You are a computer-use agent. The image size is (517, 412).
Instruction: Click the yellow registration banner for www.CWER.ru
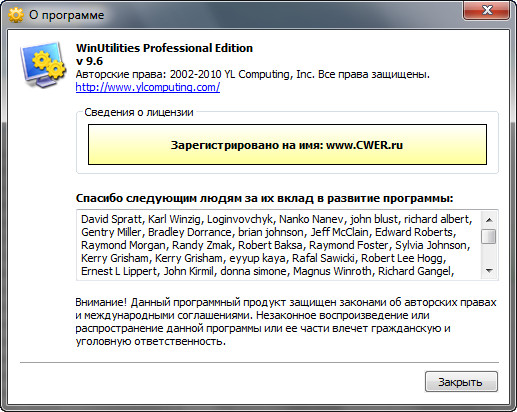287,145
